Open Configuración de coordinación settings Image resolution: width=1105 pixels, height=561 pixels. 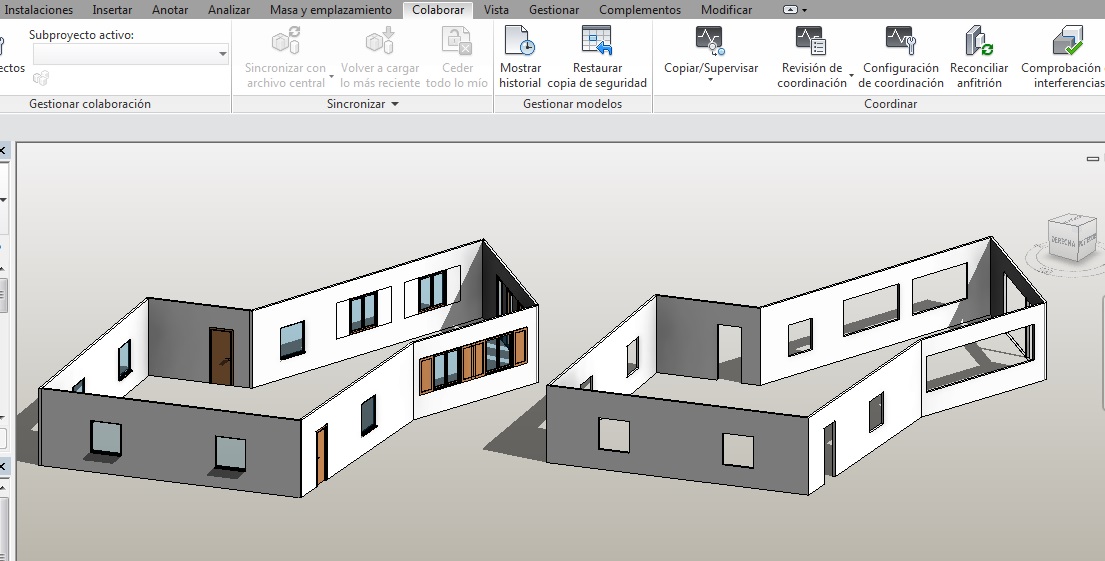point(901,42)
